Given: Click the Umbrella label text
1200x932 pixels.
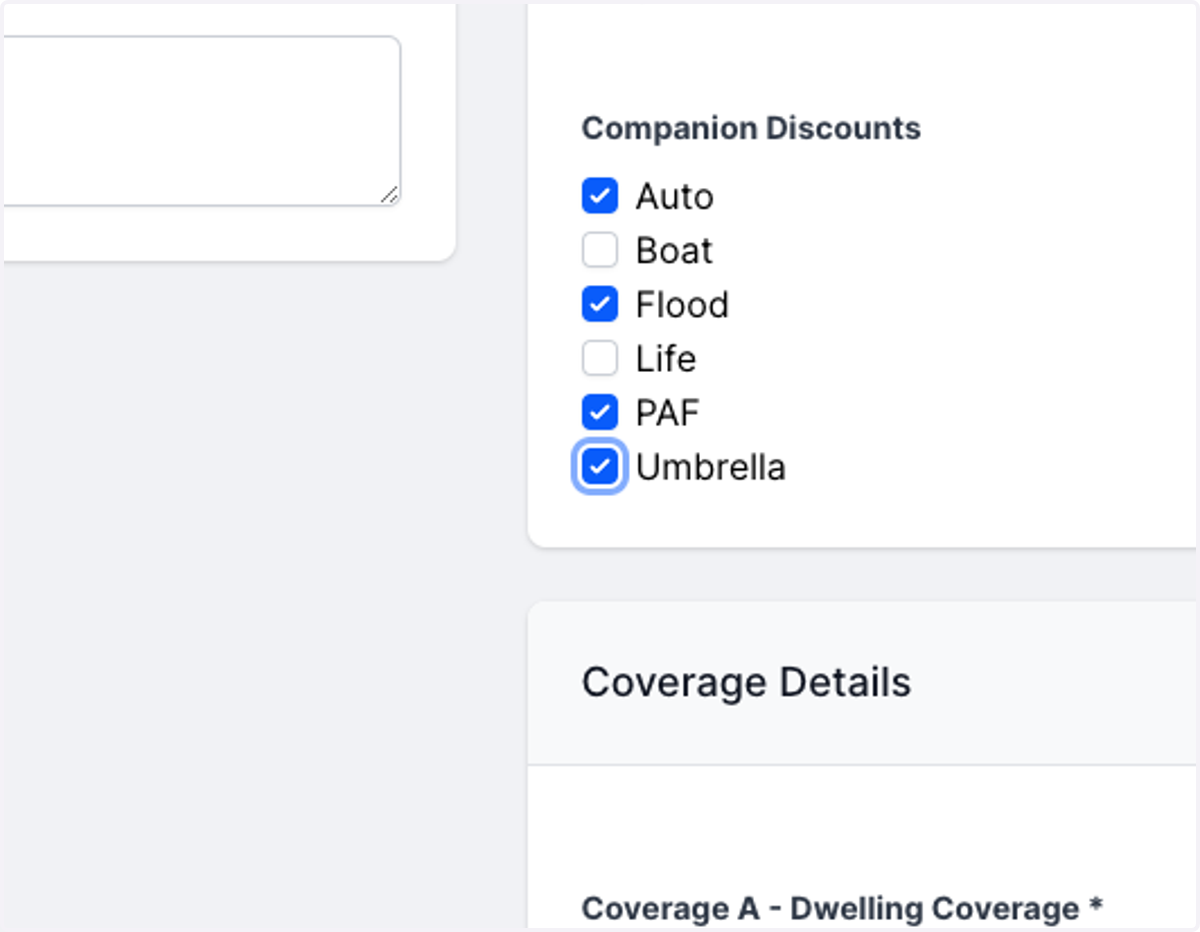Looking at the screenshot, I should pos(711,466).
